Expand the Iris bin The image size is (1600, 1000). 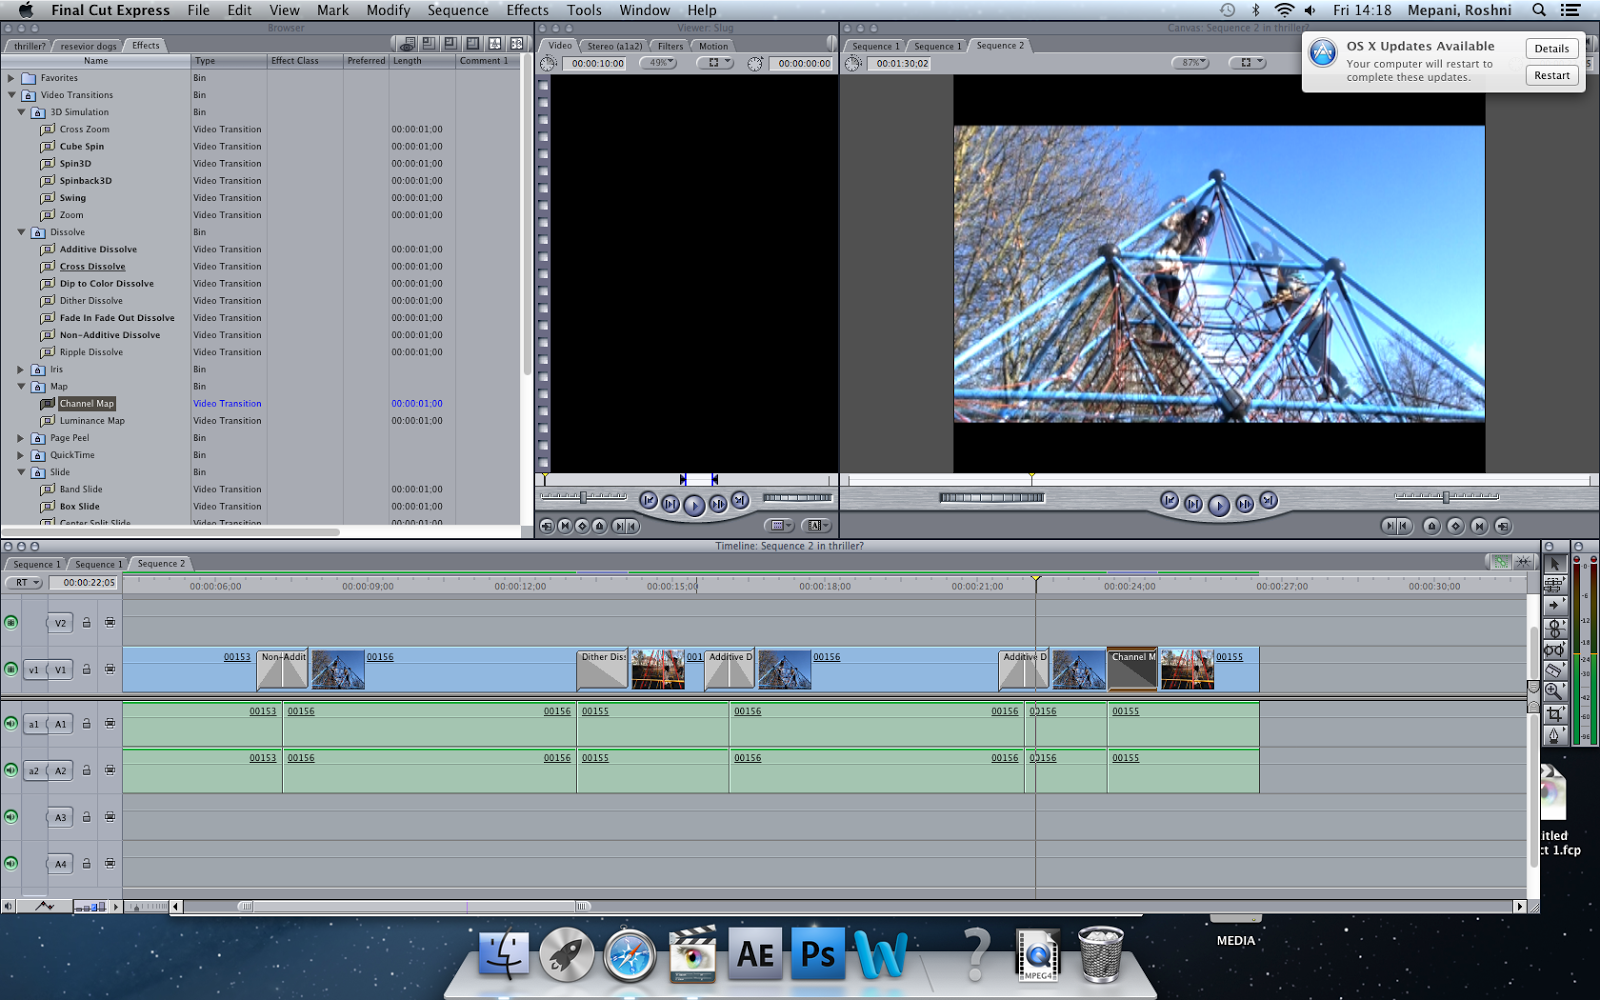coord(21,369)
